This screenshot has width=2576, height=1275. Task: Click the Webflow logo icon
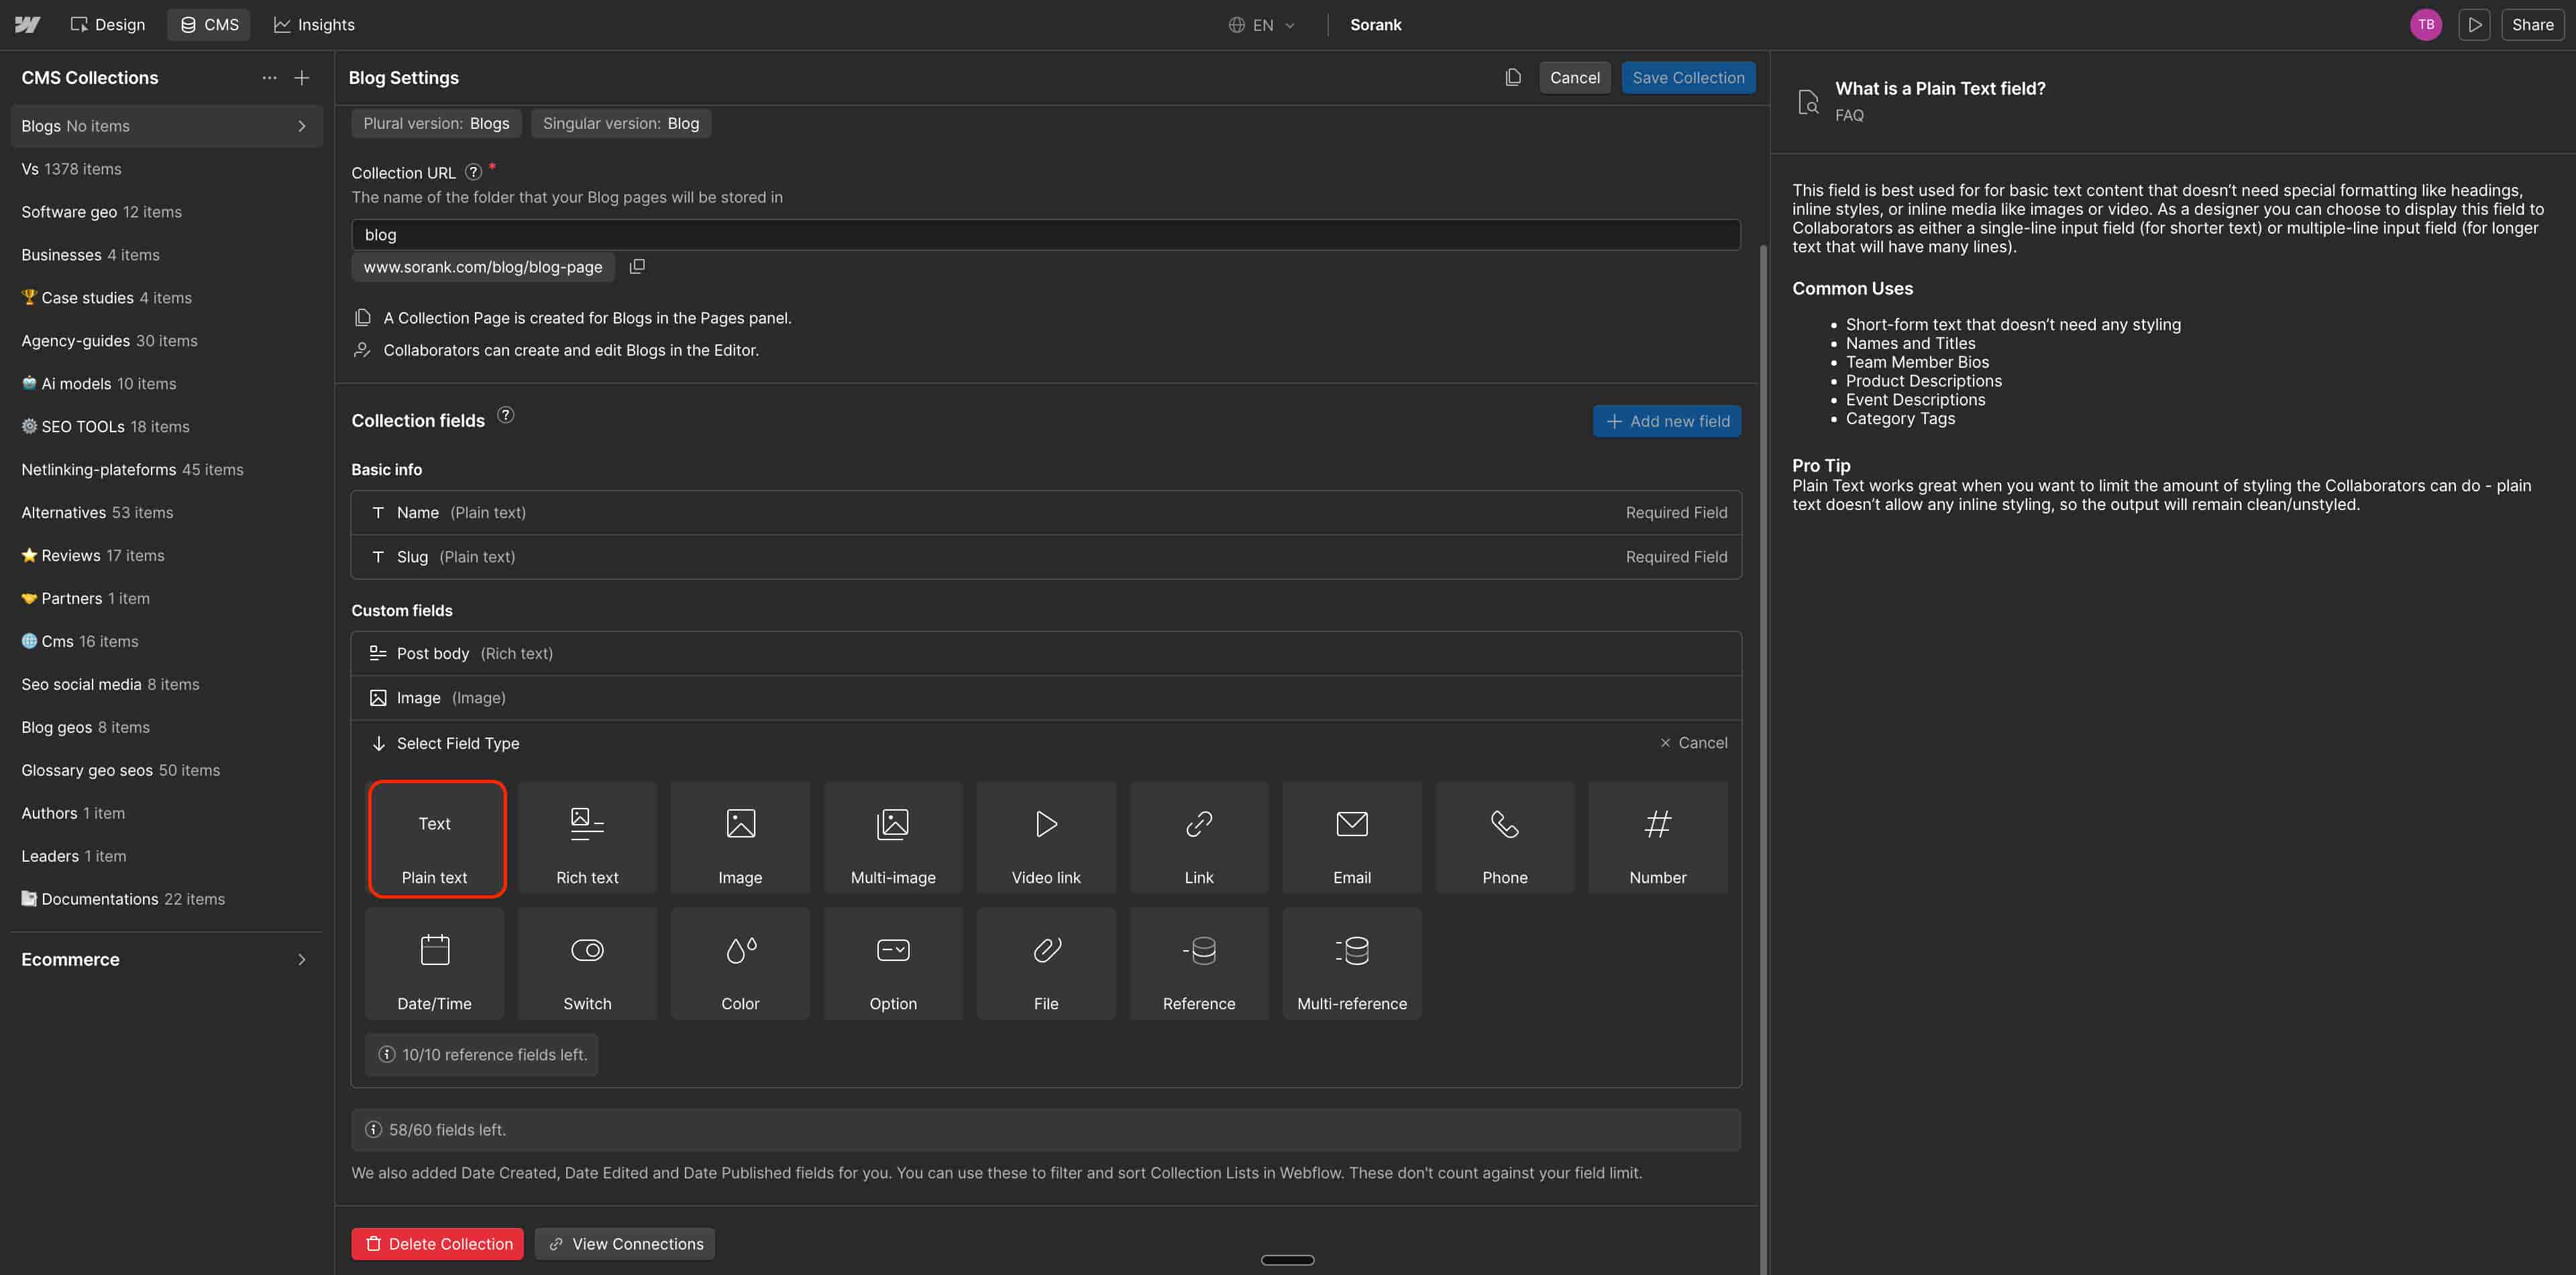click(x=27, y=25)
